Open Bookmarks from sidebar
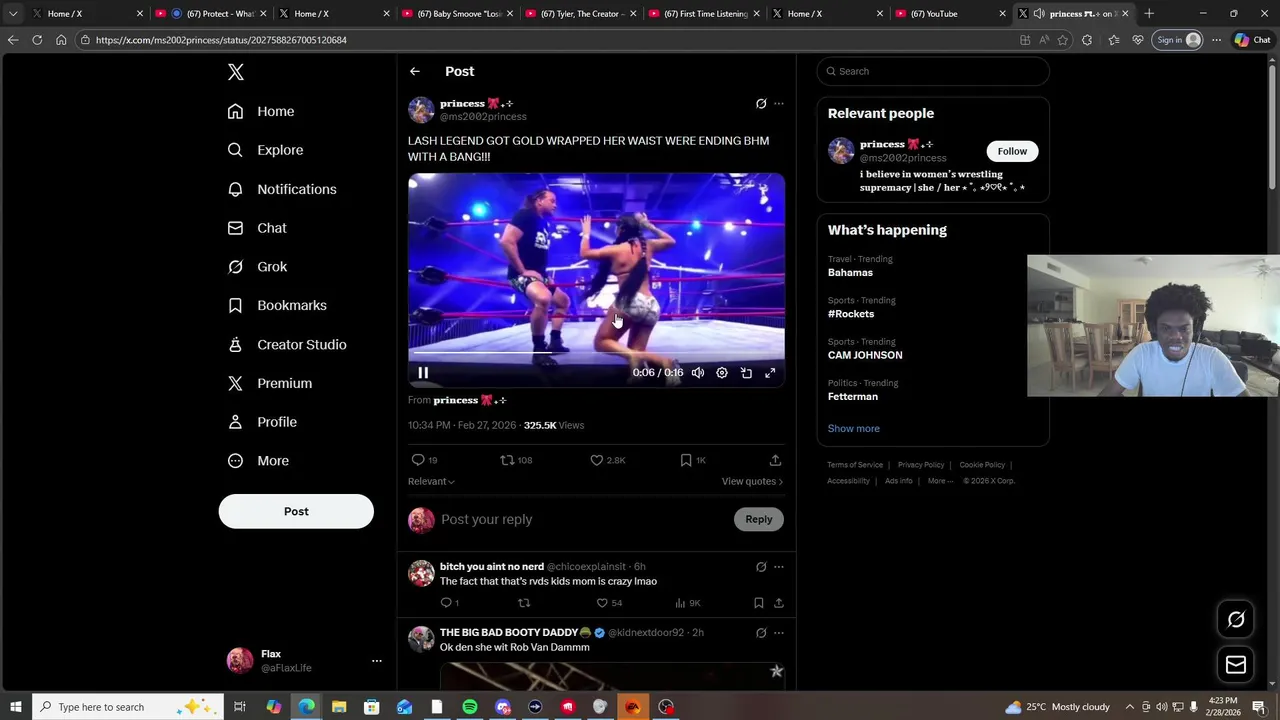This screenshot has height=720, width=1280. click(x=277, y=305)
